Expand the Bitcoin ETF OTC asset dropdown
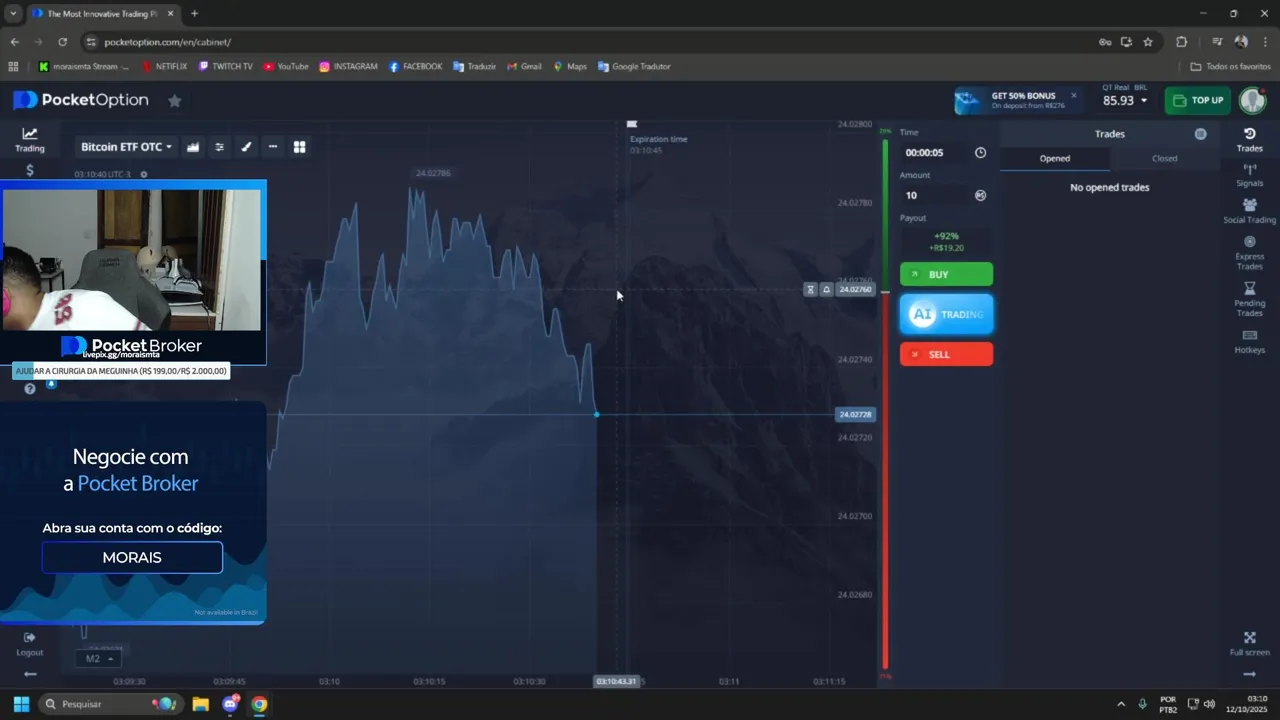The image size is (1280, 720). pyautogui.click(x=126, y=147)
